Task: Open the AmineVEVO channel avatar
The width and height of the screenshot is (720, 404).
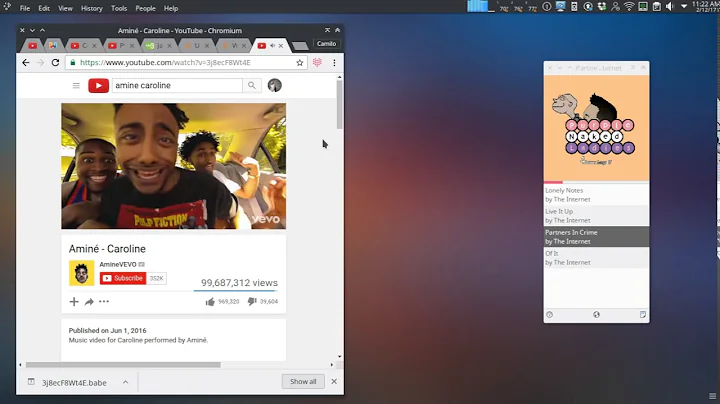Action: (81, 273)
